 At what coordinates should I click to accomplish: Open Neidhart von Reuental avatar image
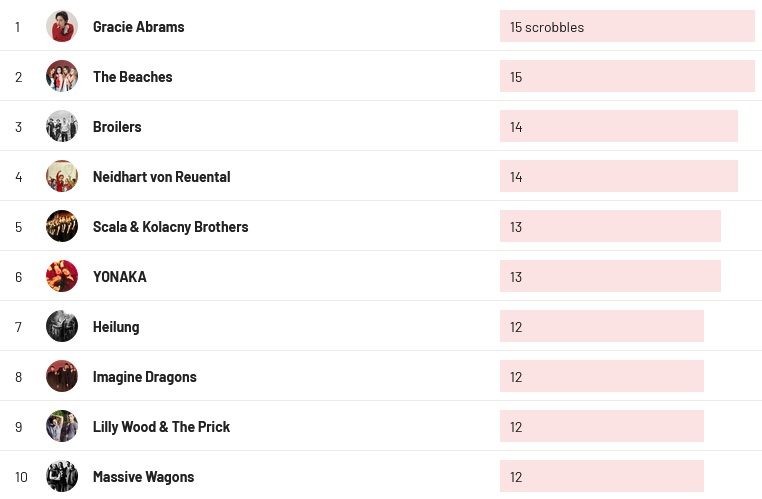coord(62,176)
